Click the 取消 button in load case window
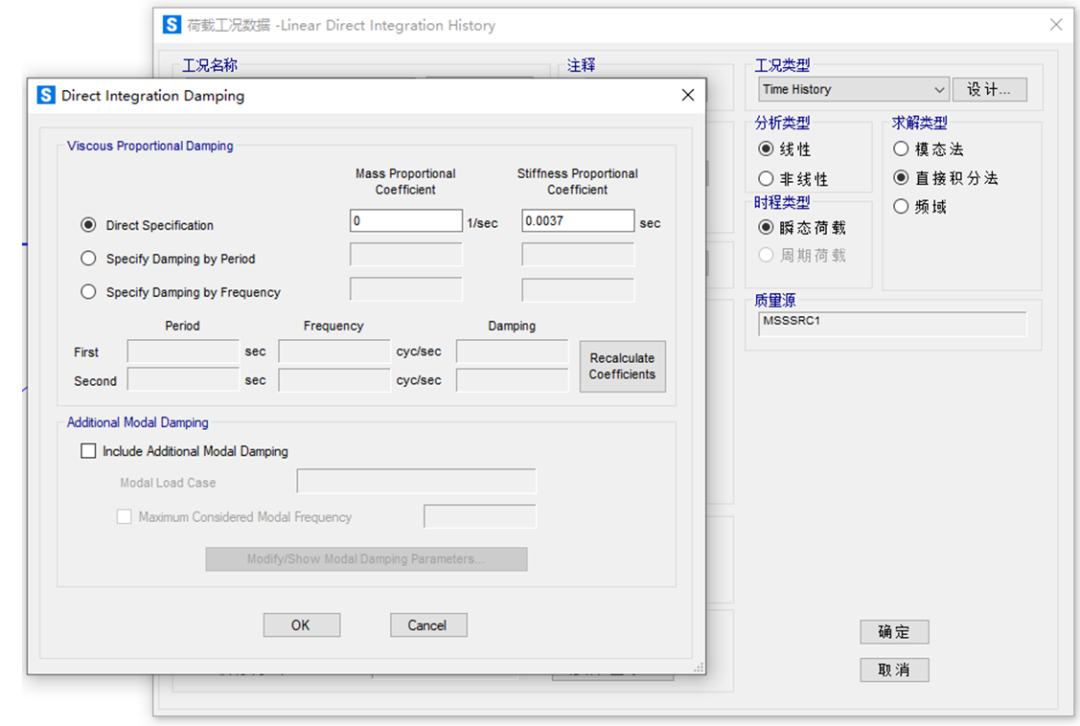This screenshot has width=1080, height=726. coord(894,670)
